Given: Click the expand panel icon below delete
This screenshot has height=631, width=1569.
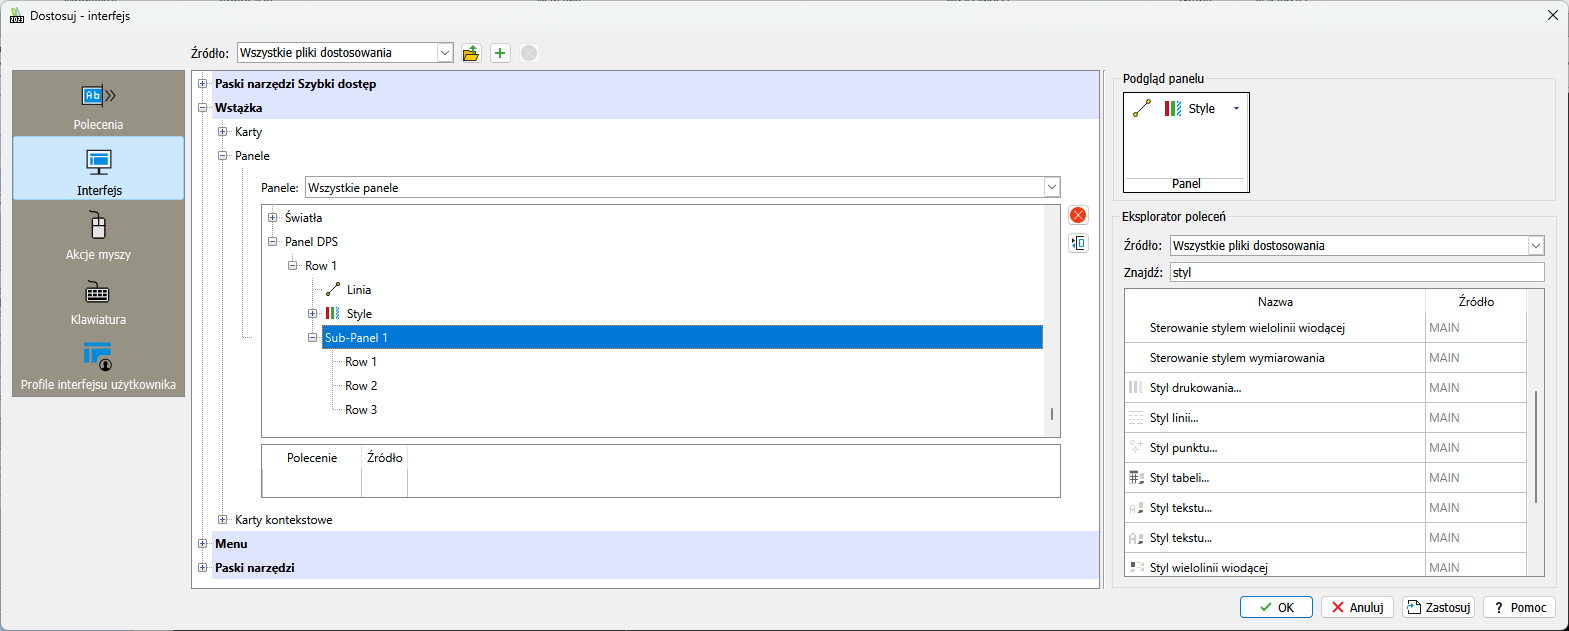Looking at the screenshot, I should click(x=1078, y=243).
